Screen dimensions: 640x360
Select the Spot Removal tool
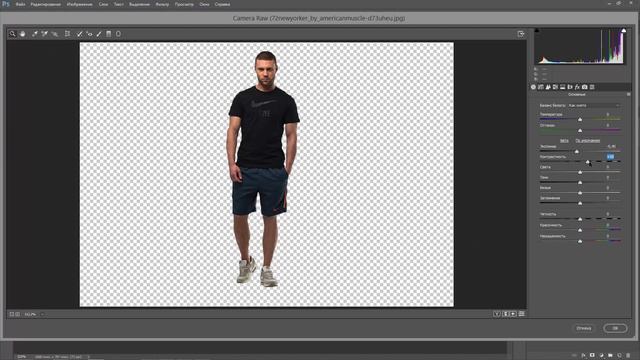click(80, 34)
